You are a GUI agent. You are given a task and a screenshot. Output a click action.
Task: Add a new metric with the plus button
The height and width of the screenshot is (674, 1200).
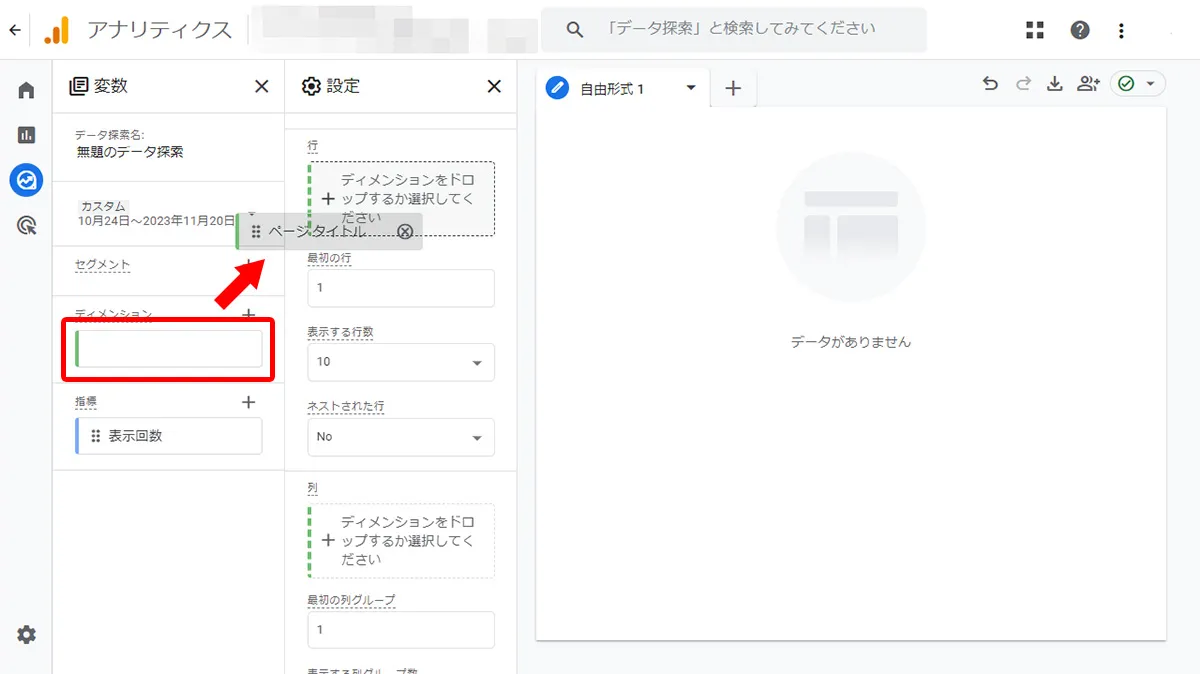pyautogui.click(x=248, y=402)
